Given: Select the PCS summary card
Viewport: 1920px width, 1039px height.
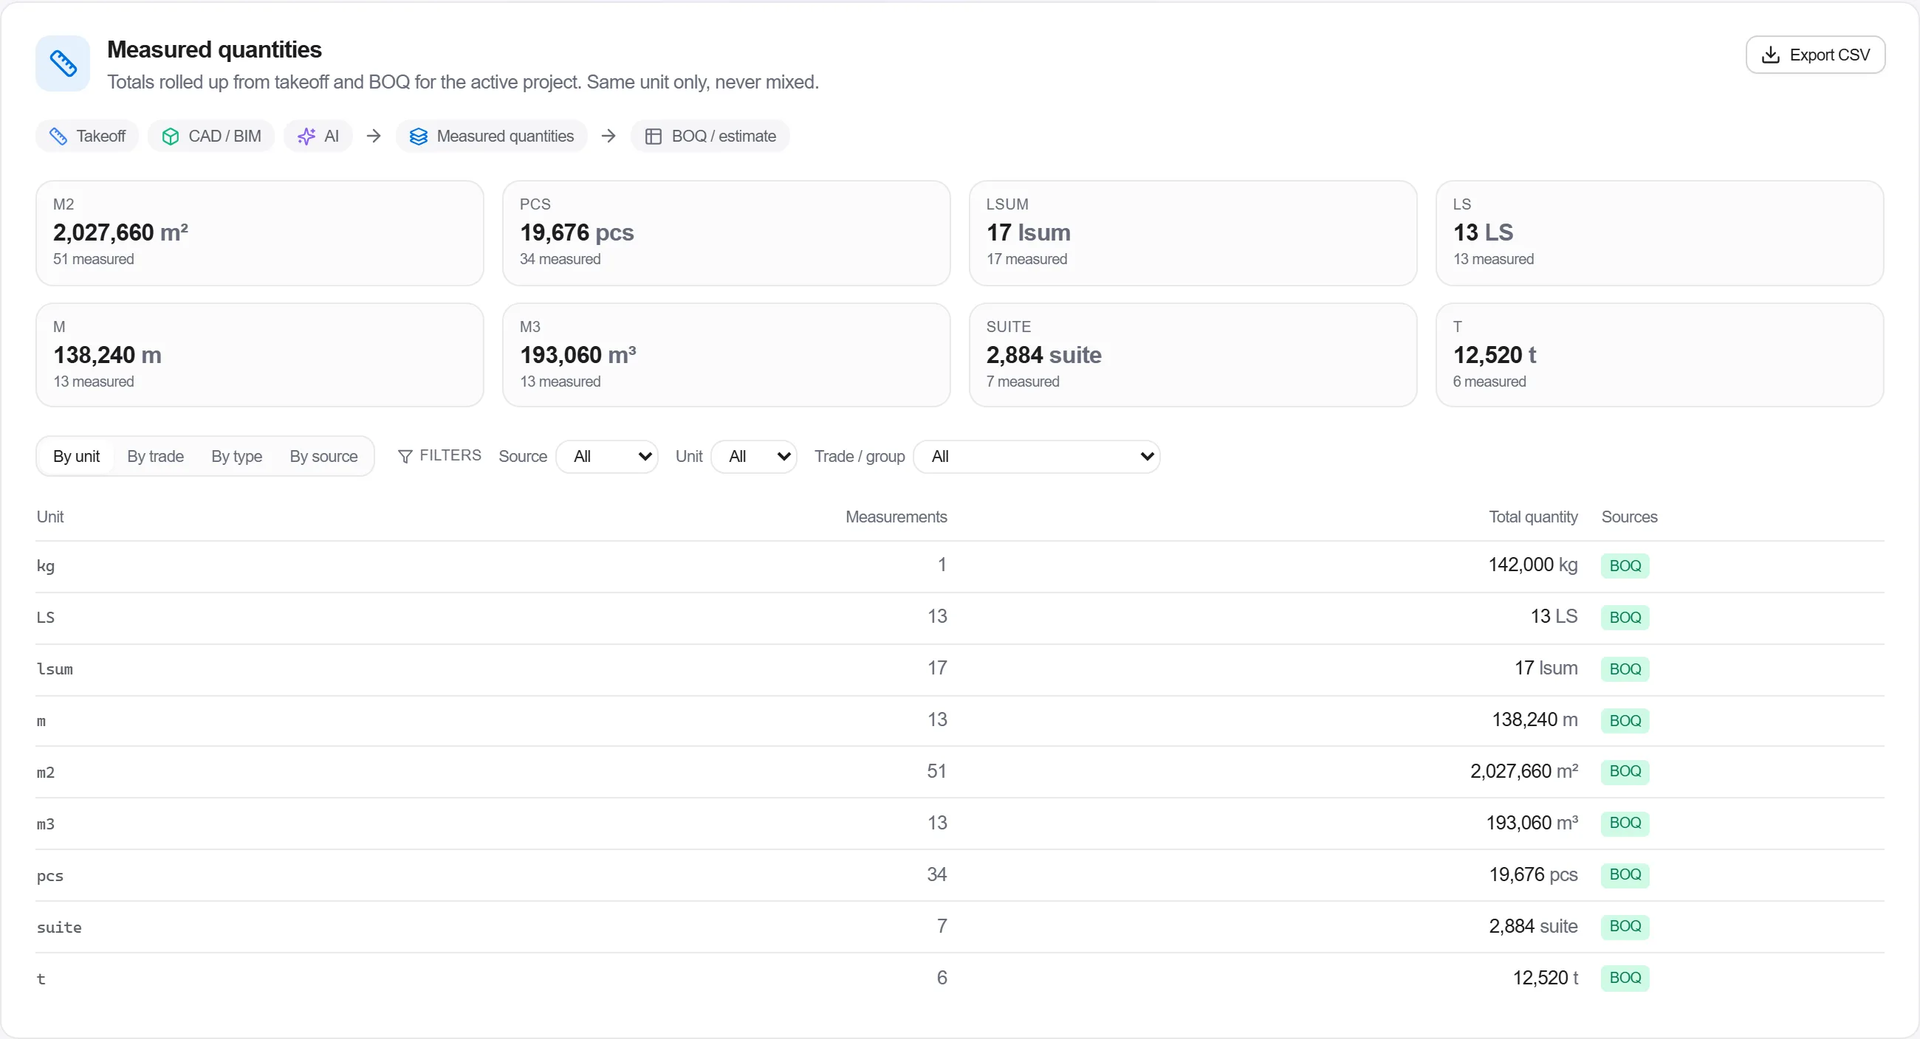Looking at the screenshot, I should [726, 233].
